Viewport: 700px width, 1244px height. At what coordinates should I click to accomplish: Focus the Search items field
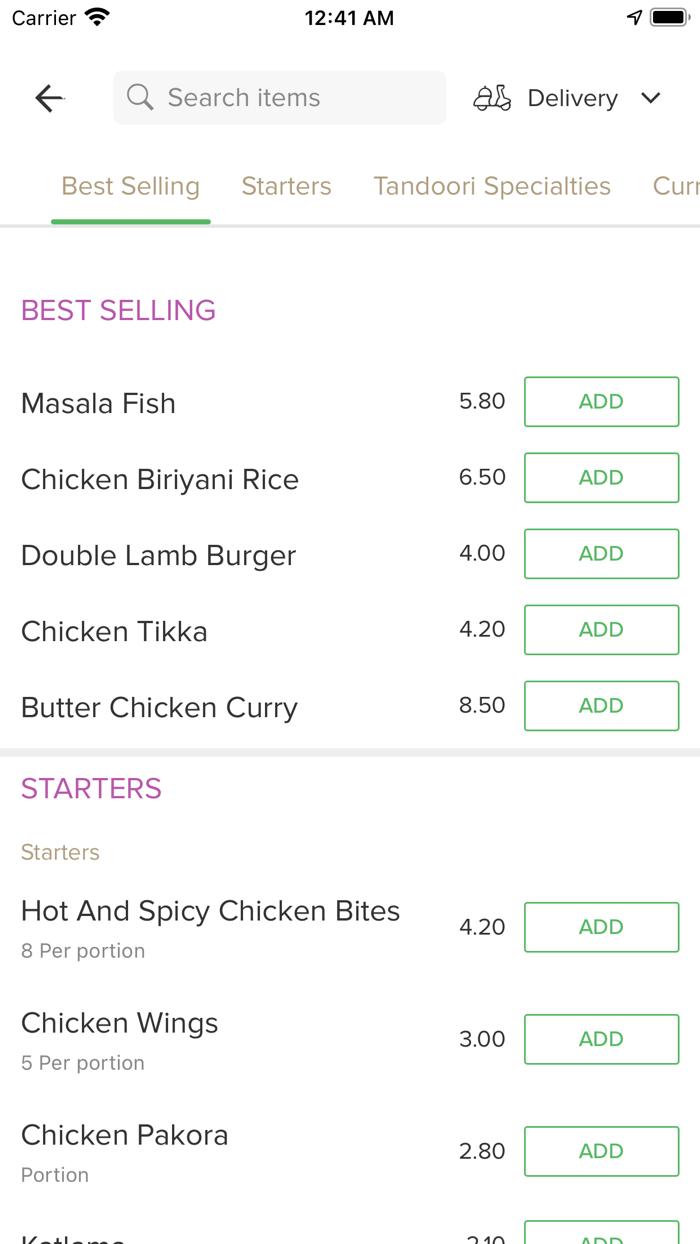coord(280,98)
